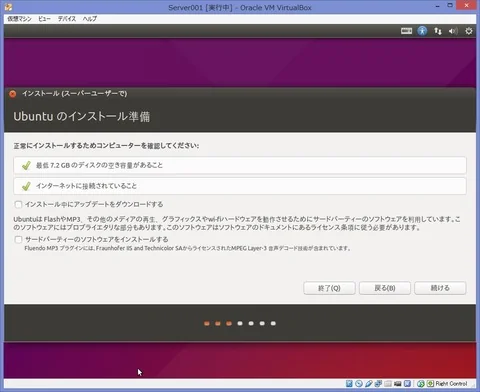Click the green arrow keyboard capture icon
Image resolution: width=480 pixels, height=392 pixels.
430,384
